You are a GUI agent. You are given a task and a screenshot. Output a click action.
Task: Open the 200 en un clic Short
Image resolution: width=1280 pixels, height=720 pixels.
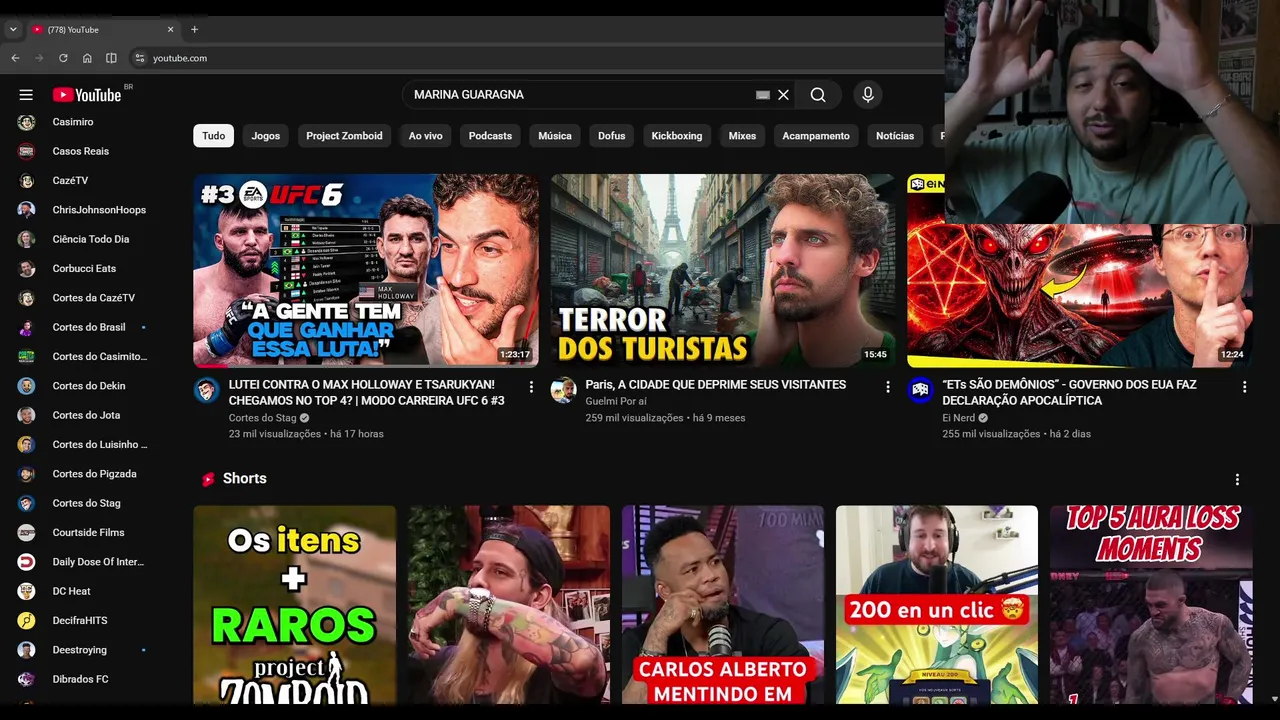tap(937, 605)
